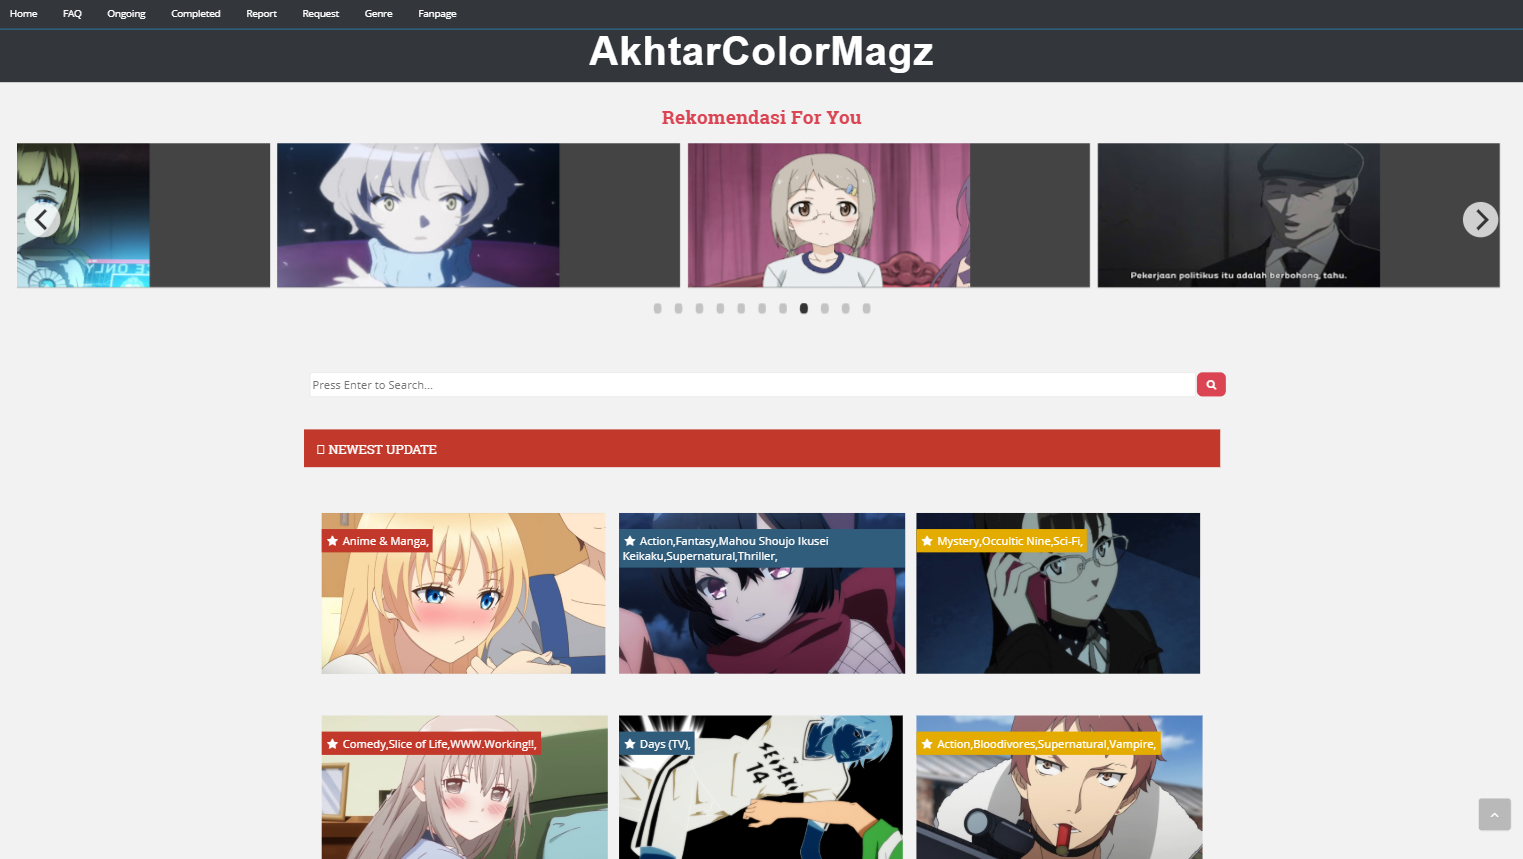Open the slide with the glasses girl

click(x=888, y=215)
